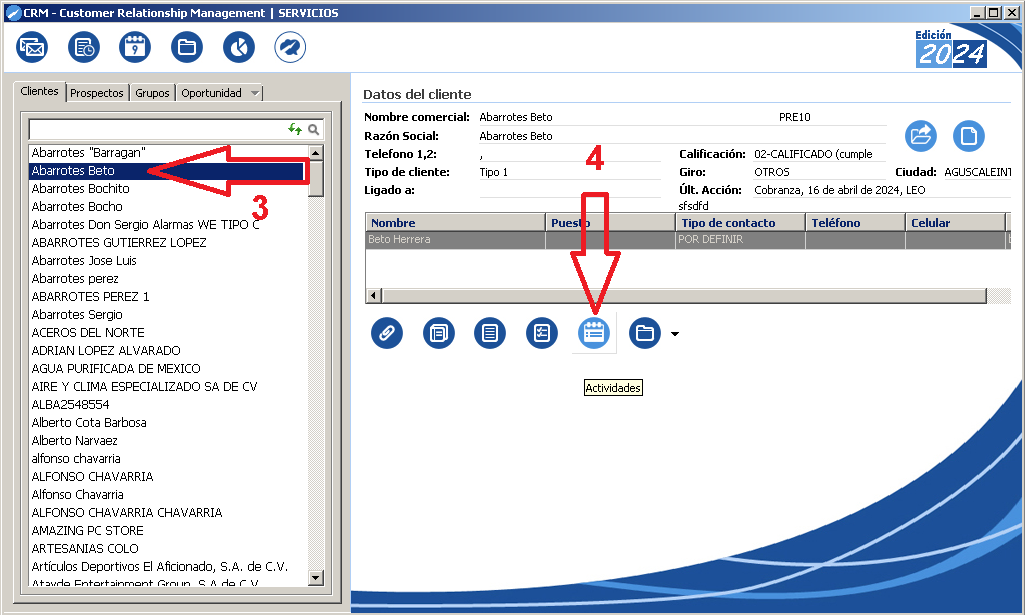1025x615 pixels.
Task: Click the open folder with arrow icon
Action: coord(920,135)
